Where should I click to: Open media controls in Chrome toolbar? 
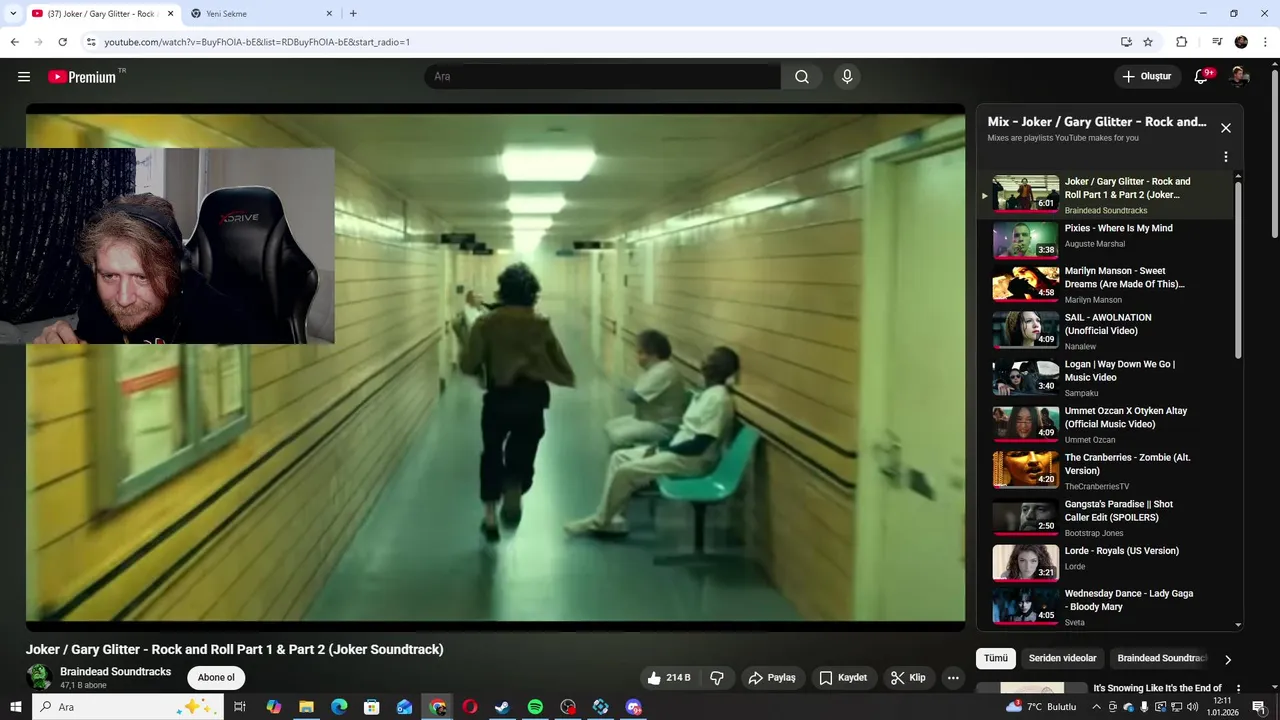[1217, 42]
